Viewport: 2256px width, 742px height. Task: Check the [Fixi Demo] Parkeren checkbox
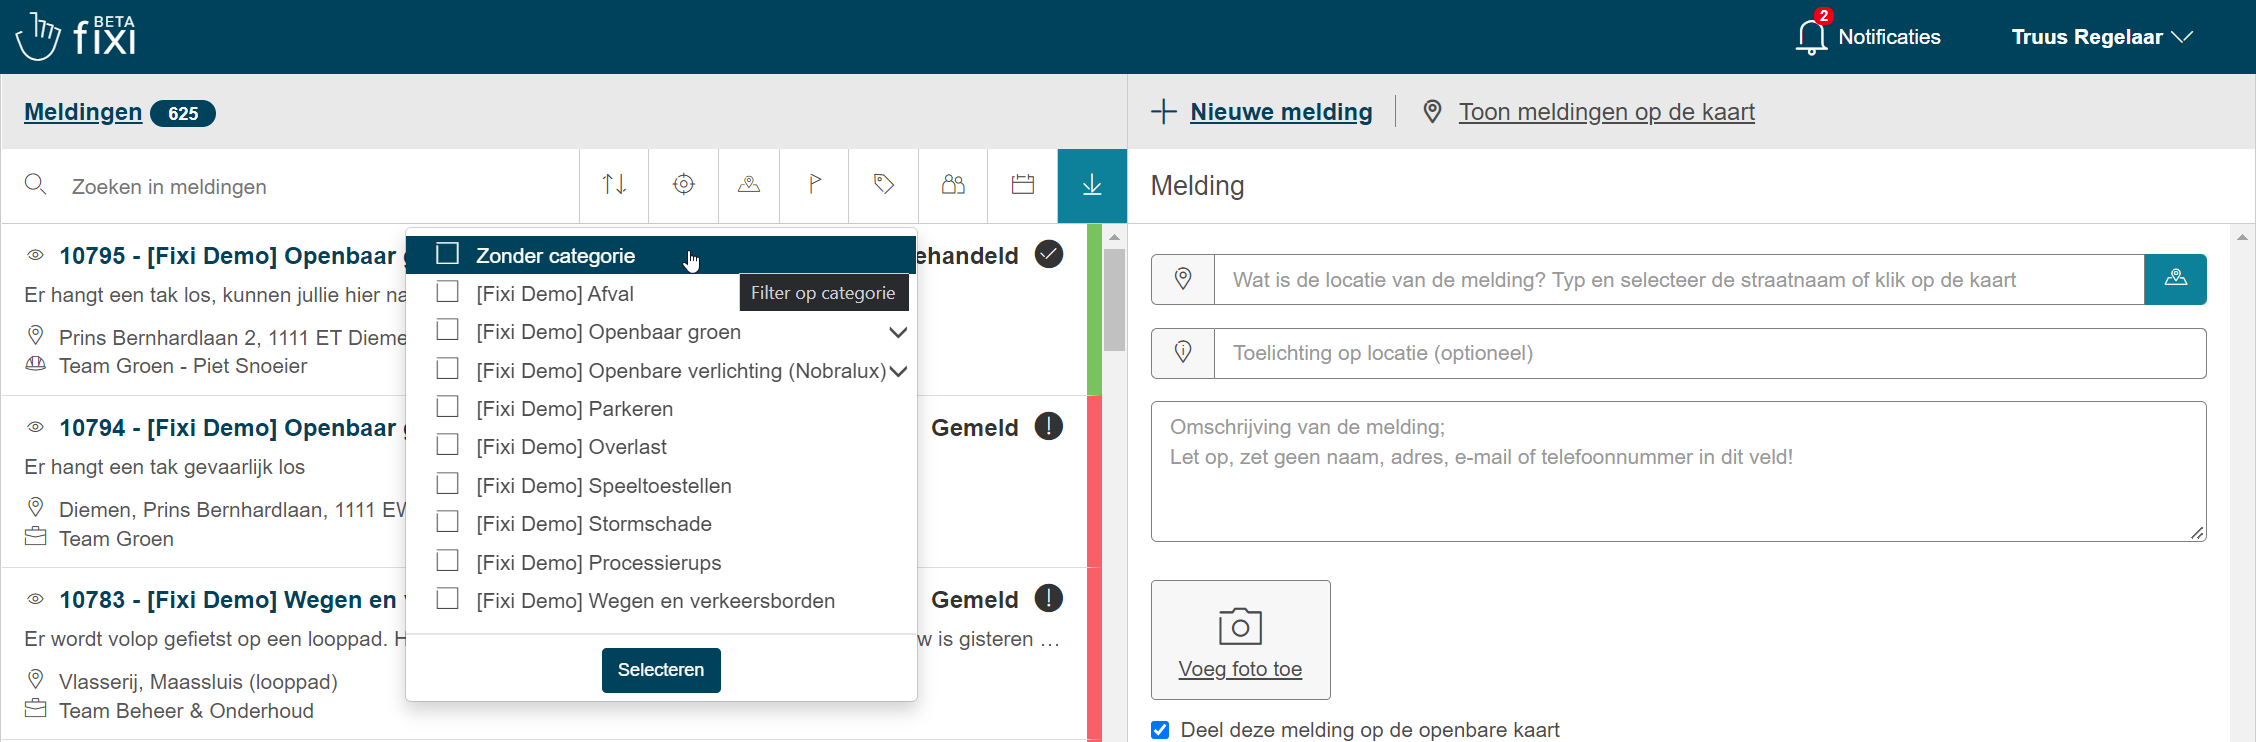448,407
